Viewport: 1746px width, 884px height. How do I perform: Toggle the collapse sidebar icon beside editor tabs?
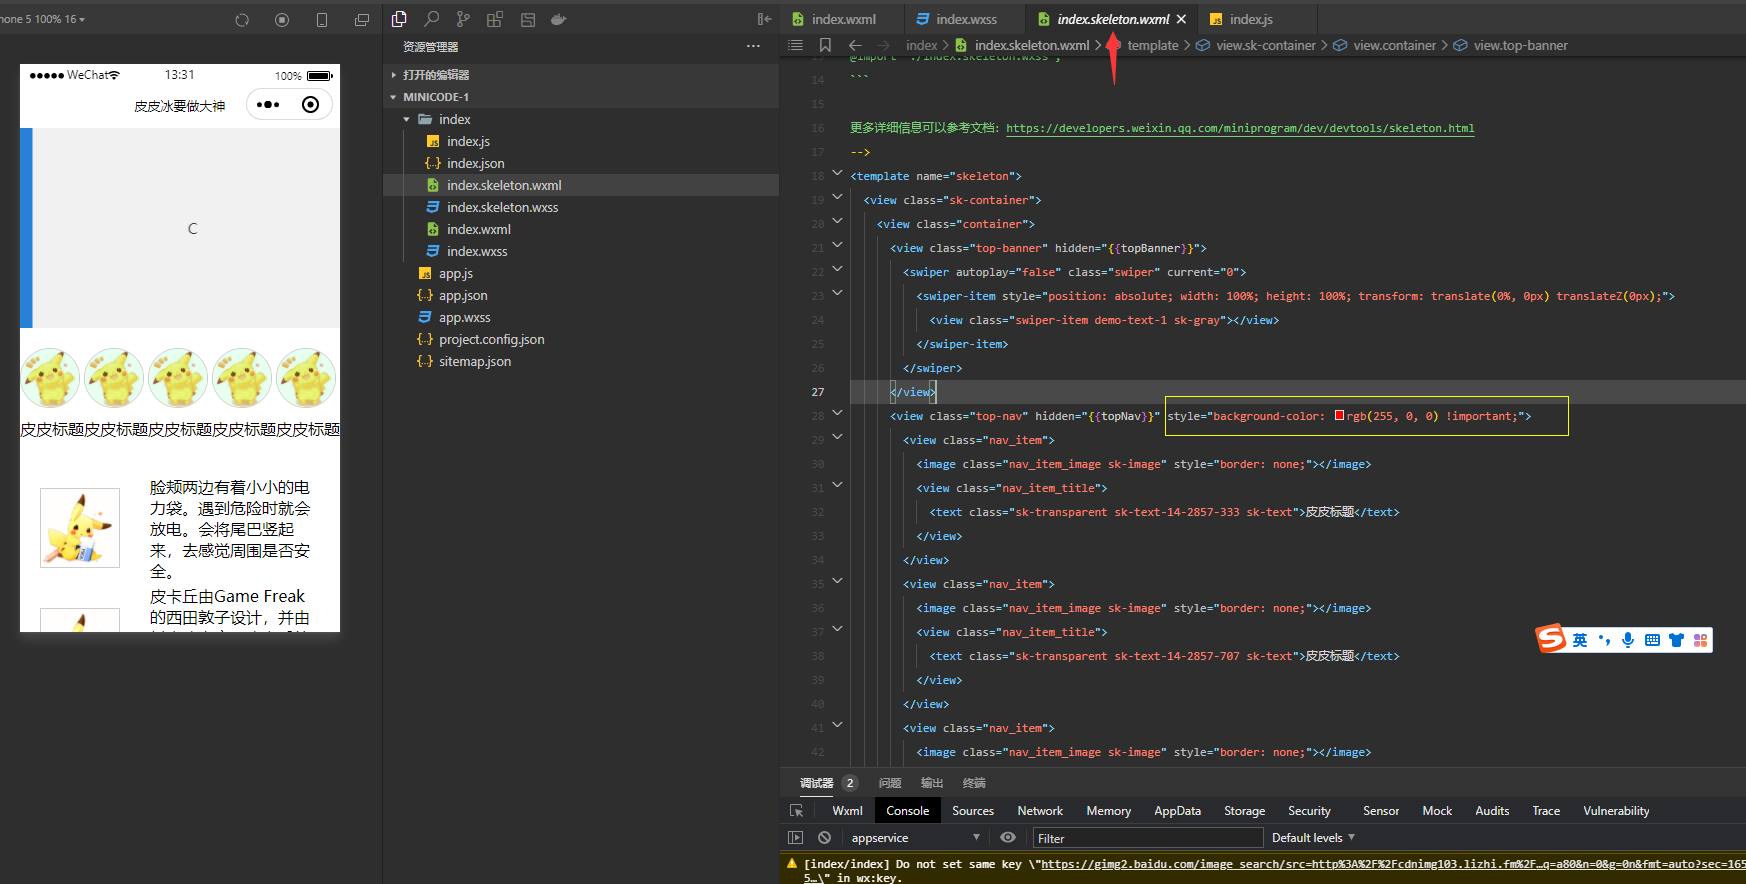coord(764,19)
